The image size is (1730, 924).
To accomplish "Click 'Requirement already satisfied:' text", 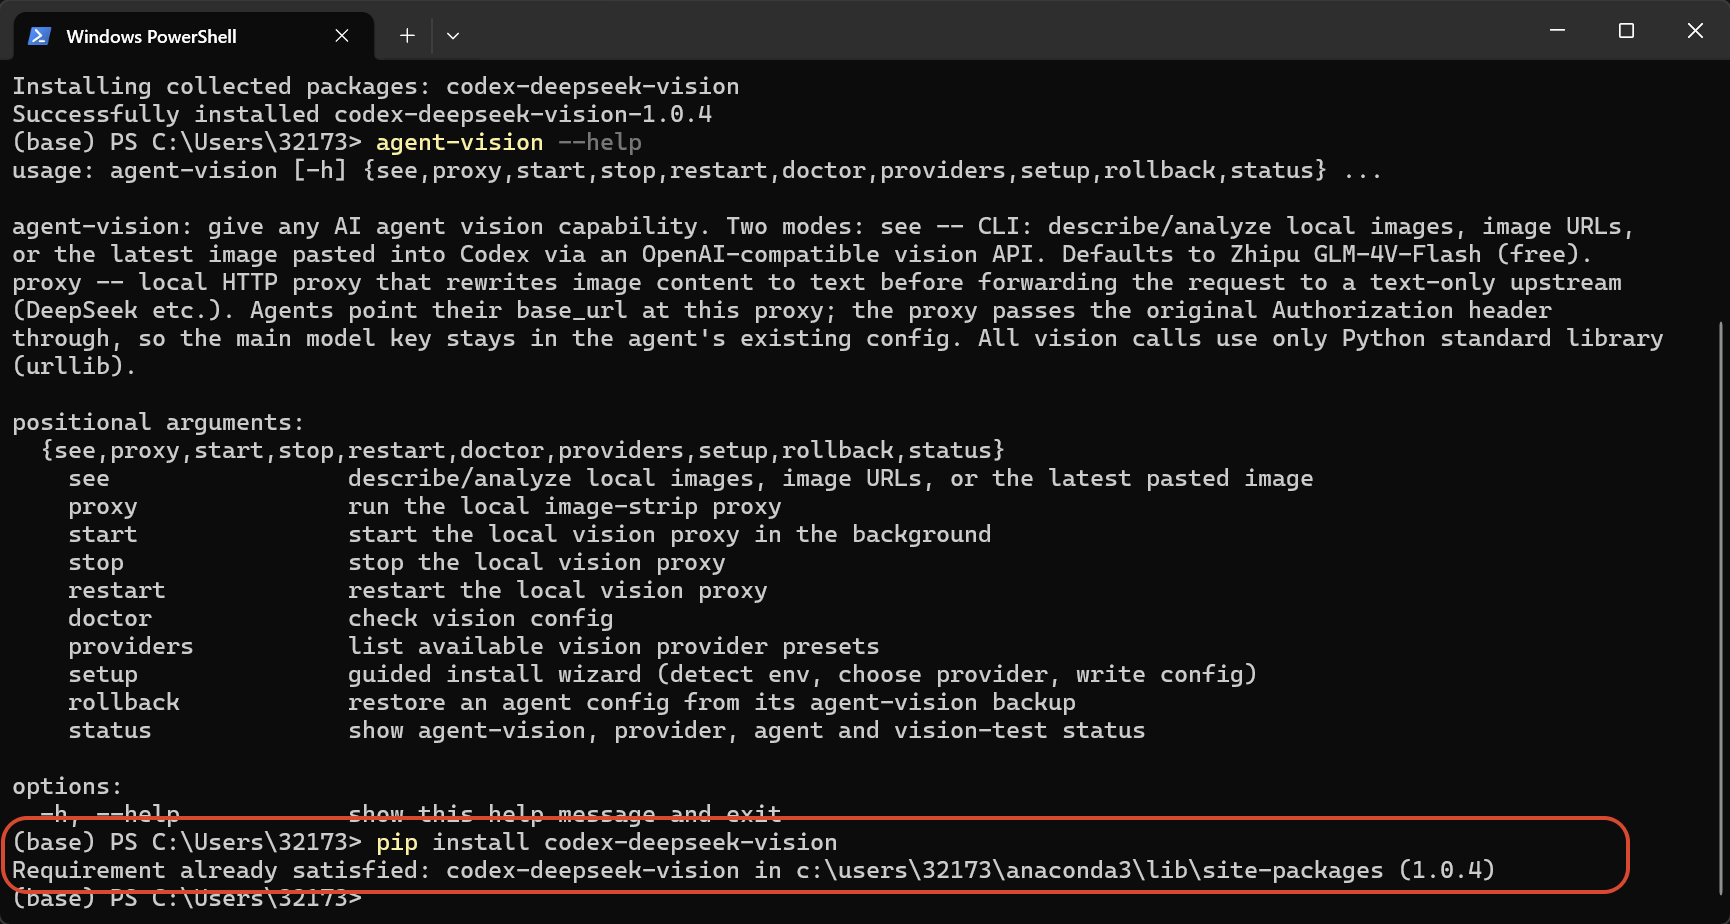I will (222, 870).
